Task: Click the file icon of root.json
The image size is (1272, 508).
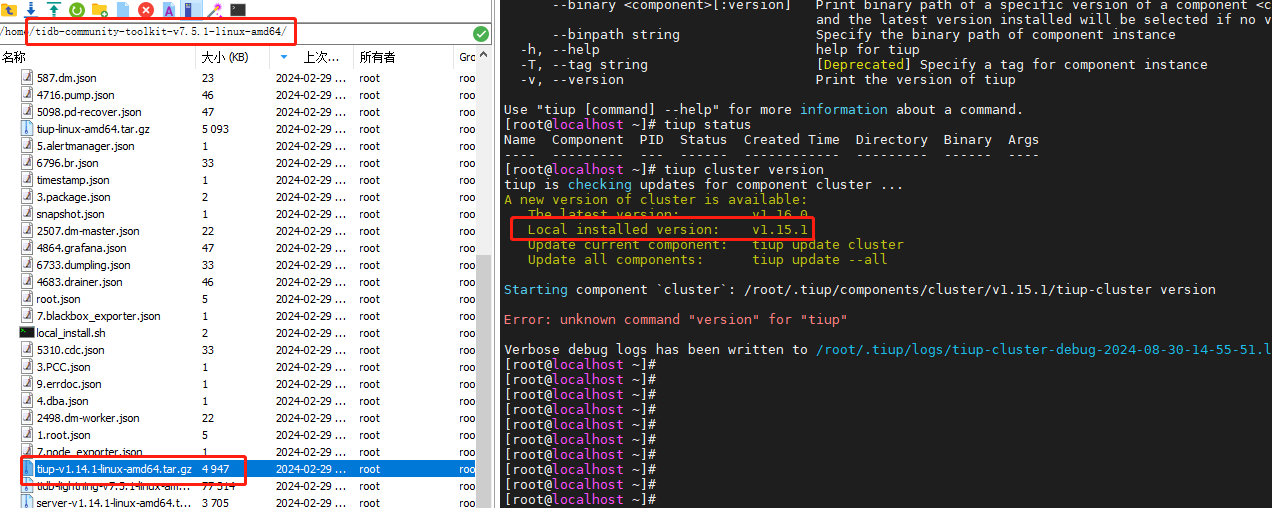Action: click(x=27, y=299)
